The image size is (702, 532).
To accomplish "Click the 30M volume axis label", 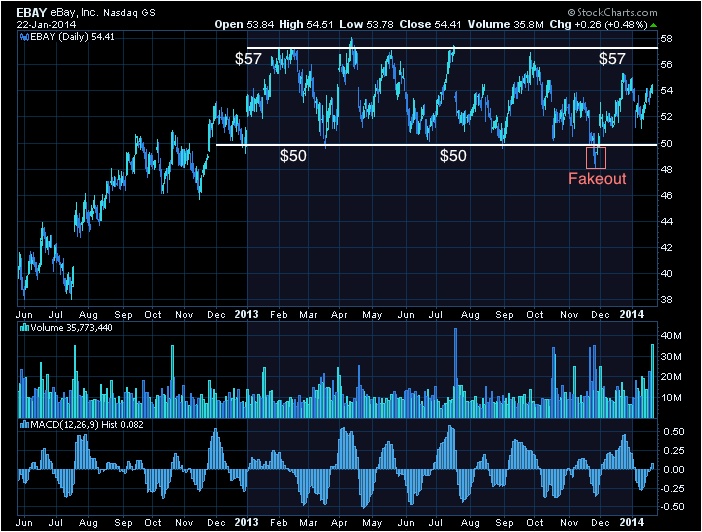I will (671, 357).
